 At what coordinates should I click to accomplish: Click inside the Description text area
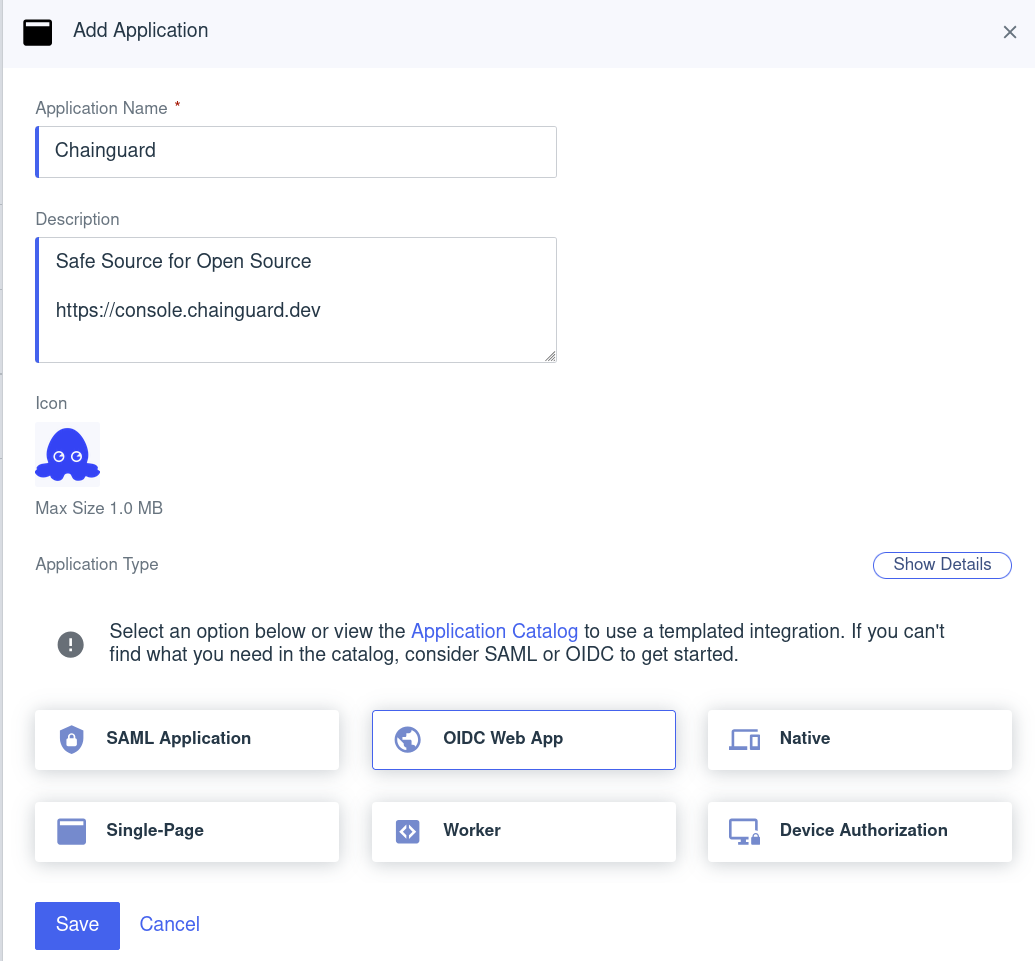point(296,299)
